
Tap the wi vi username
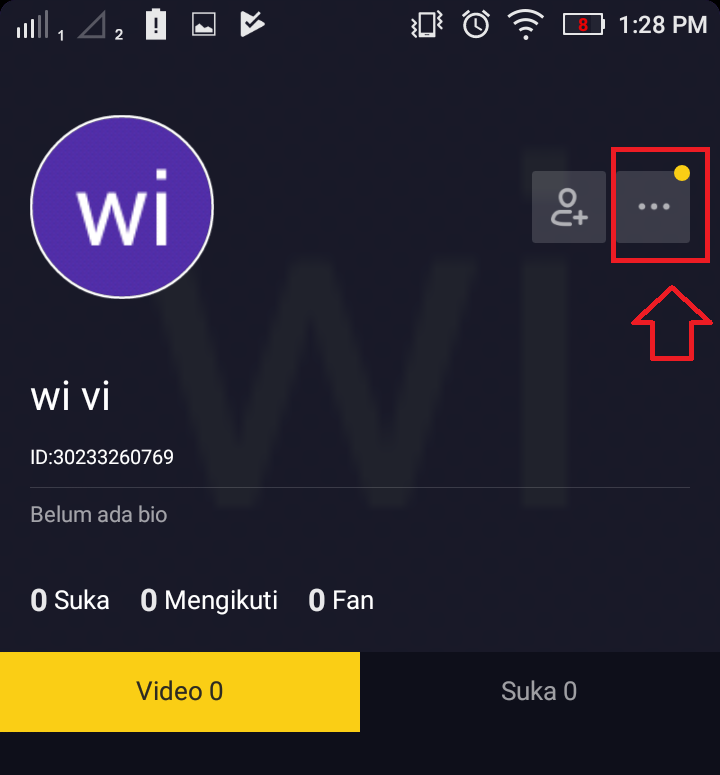coord(70,397)
